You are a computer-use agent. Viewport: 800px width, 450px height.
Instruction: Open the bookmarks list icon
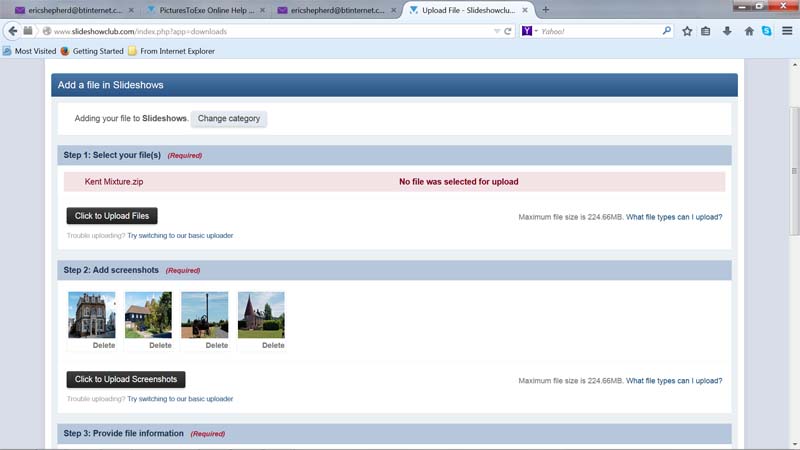coord(705,31)
